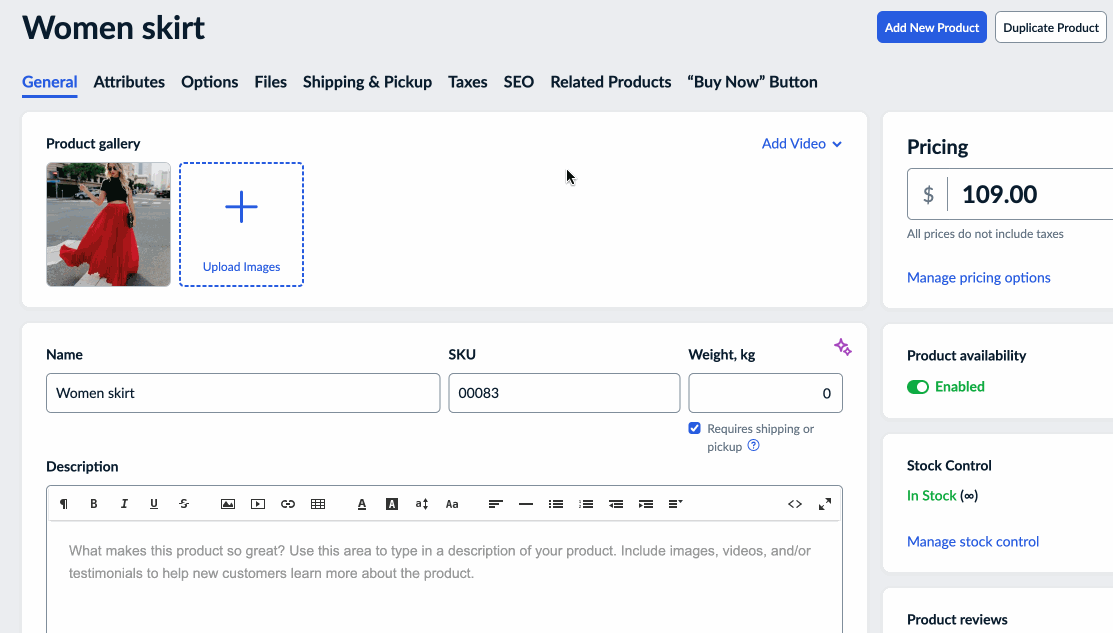Toggle italic formatting in description editor
The height and width of the screenshot is (633, 1113).
tap(124, 504)
